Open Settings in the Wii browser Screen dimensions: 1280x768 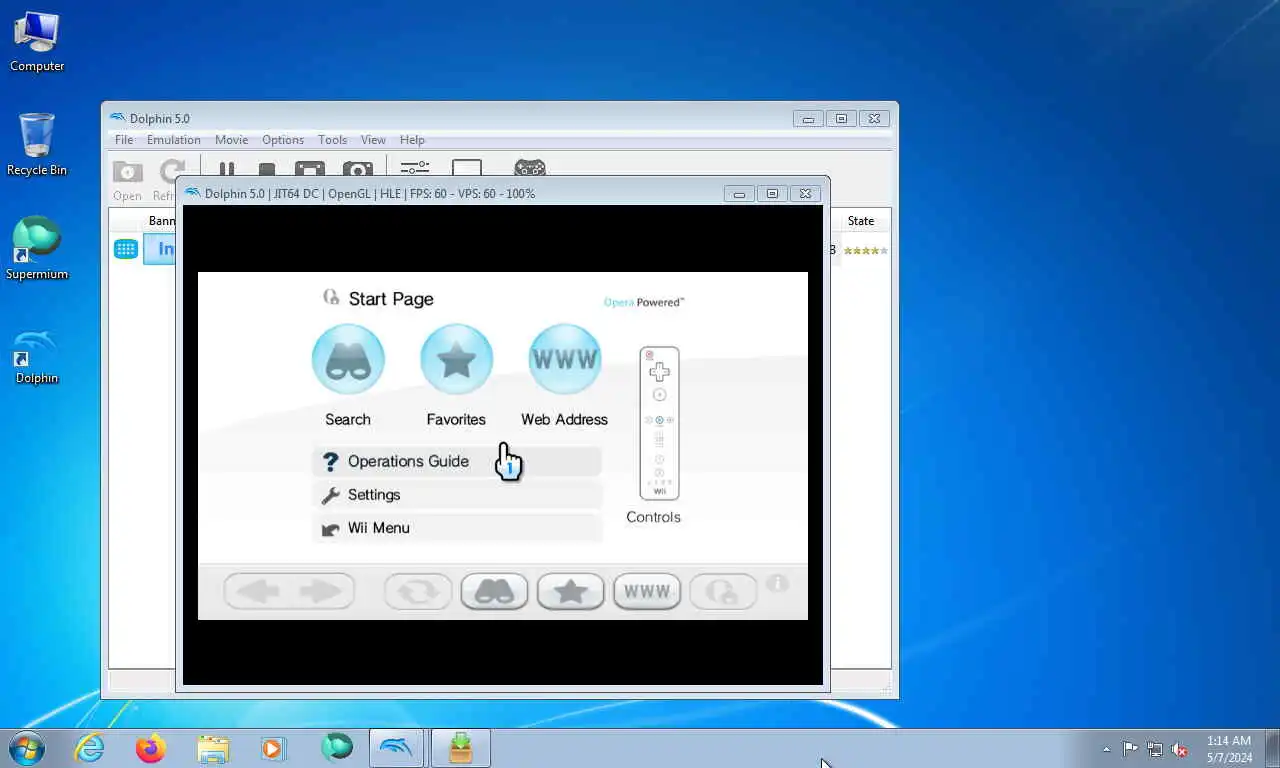[457, 495]
